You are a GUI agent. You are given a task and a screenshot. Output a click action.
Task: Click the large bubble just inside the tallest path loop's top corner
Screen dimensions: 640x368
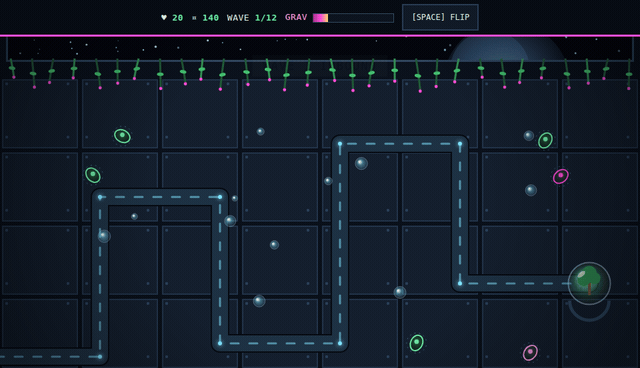(361, 164)
